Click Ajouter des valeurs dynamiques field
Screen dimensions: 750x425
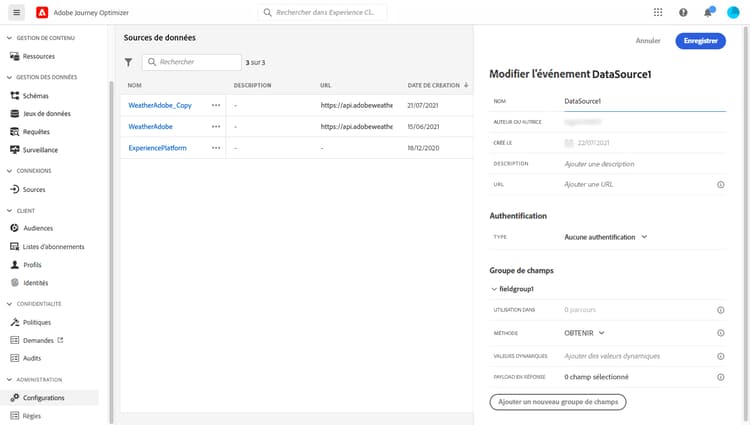coord(638,356)
